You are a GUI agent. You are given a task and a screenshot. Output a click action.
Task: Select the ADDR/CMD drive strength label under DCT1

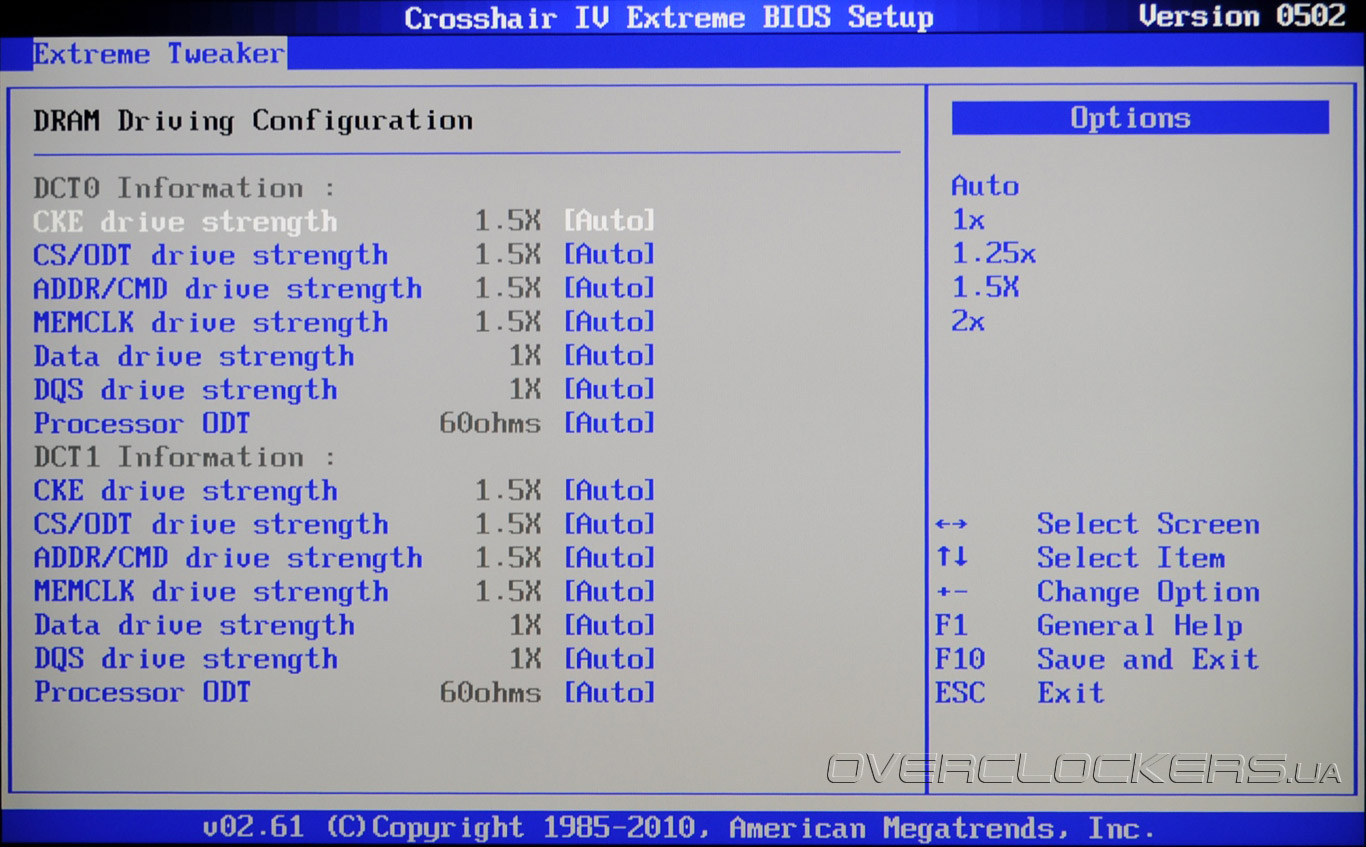[228, 558]
